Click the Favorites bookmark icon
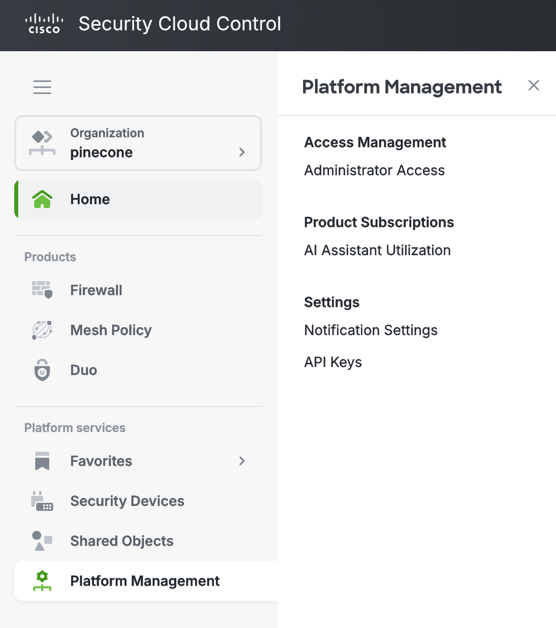Image resolution: width=556 pixels, height=628 pixels. coord(42,461)
